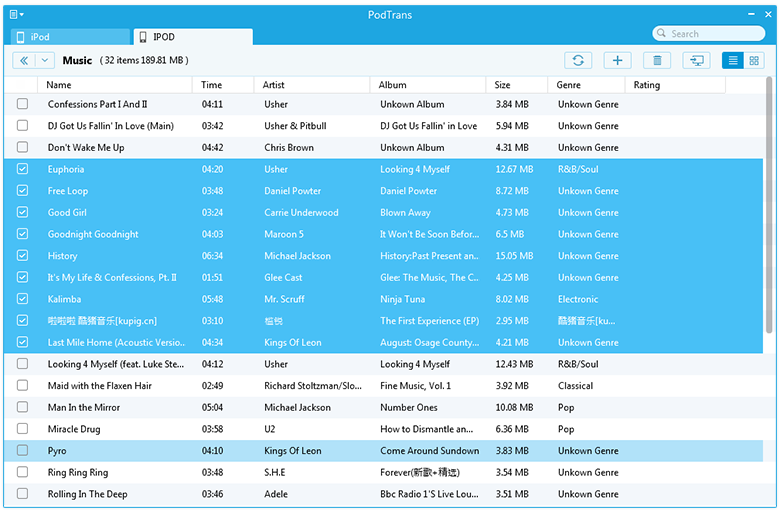Image resolution: width=780 pixels, height=512 pixels.
Task: Open the app menu icon in title bar
Action: [x=16, y=14]
